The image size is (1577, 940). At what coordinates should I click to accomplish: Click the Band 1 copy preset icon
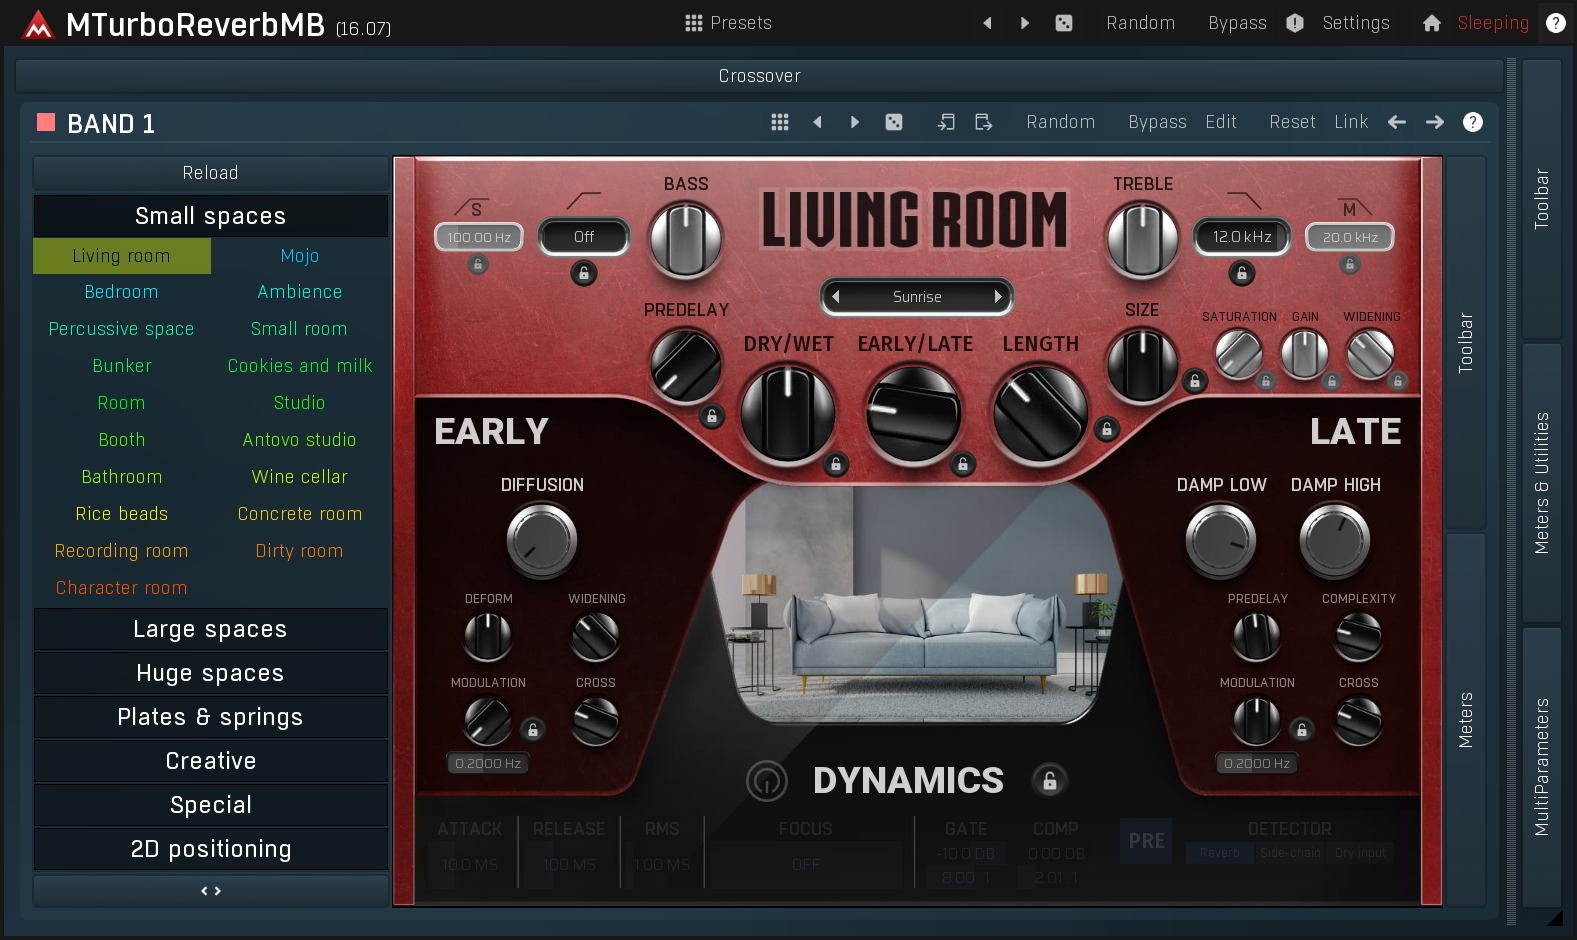pos(946,122)
